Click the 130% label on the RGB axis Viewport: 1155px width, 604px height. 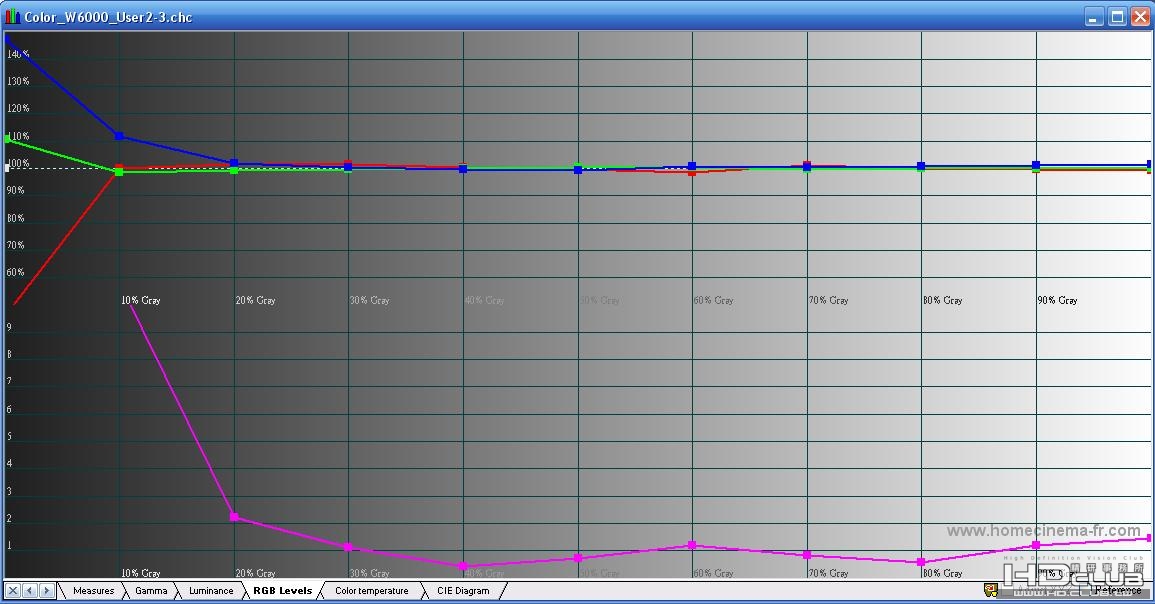[x=18, y=81]
